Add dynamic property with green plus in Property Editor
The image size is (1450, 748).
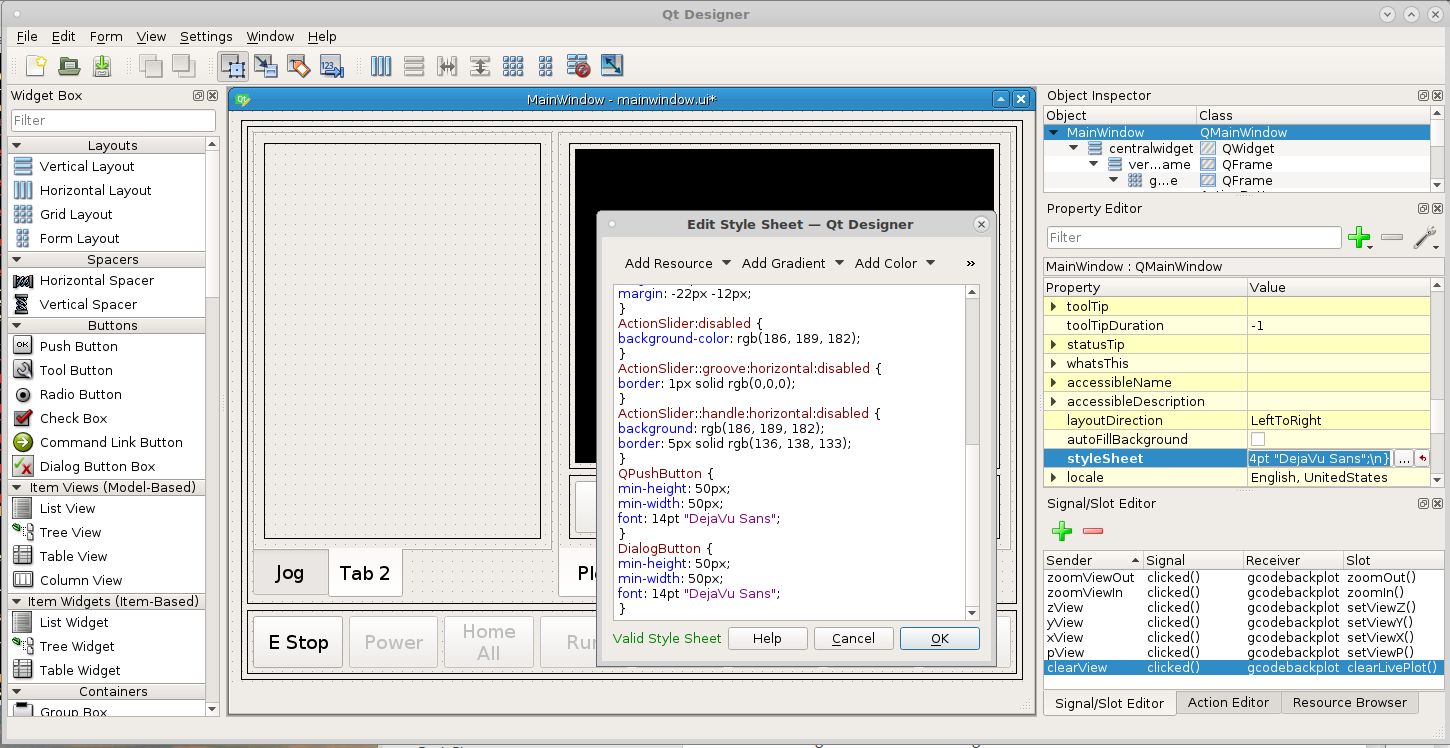point(1360,237)
